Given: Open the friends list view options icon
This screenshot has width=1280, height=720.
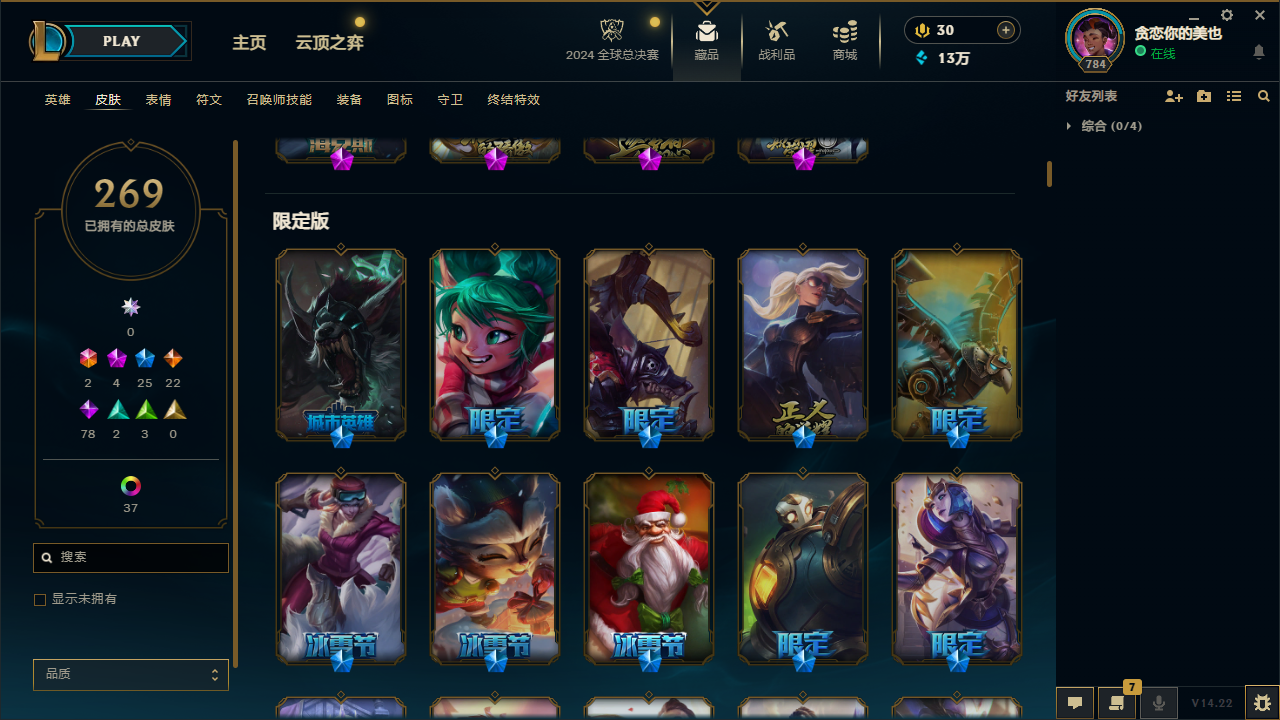Looking at the screenshot, I should [1234, 96].
